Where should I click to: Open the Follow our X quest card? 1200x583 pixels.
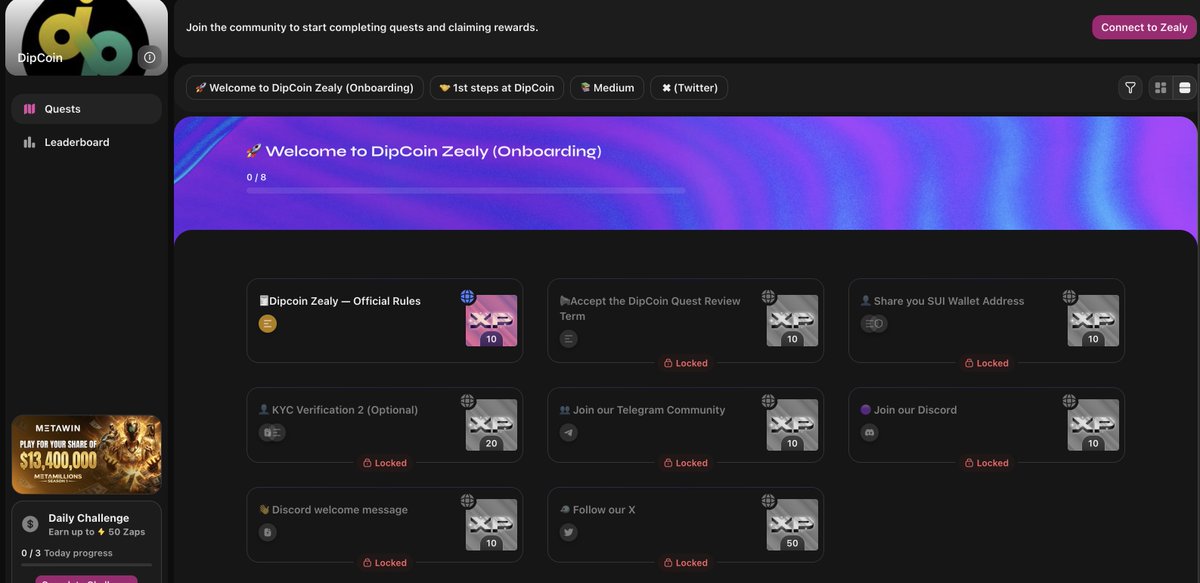(x=685, y=525)
